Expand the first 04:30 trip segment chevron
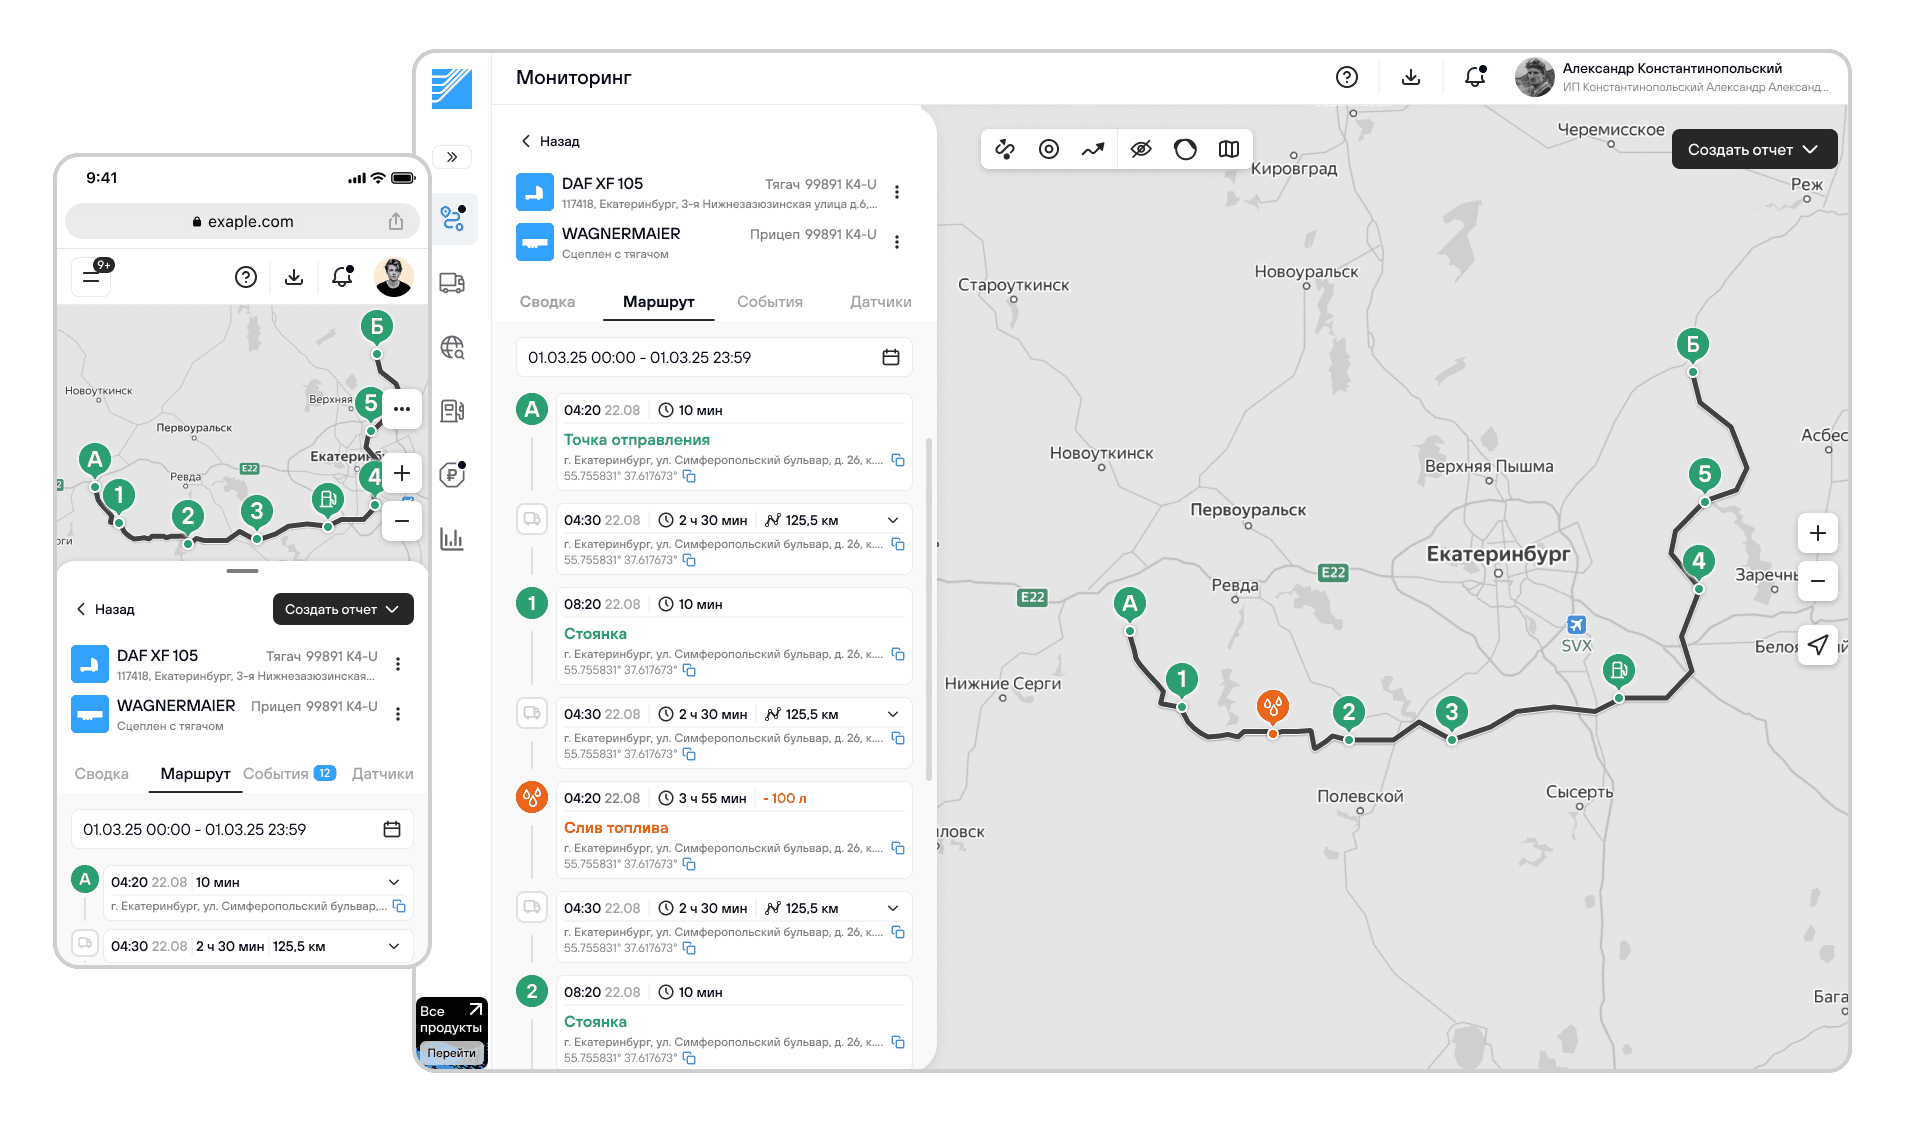Viewport: 1921px width, 1136px height. (x=893, y=520)
